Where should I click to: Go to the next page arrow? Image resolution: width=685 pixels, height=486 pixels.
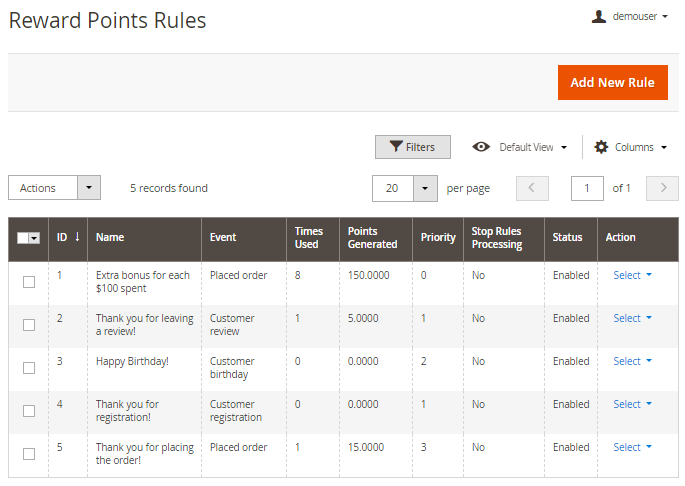(x=662, y=188)
